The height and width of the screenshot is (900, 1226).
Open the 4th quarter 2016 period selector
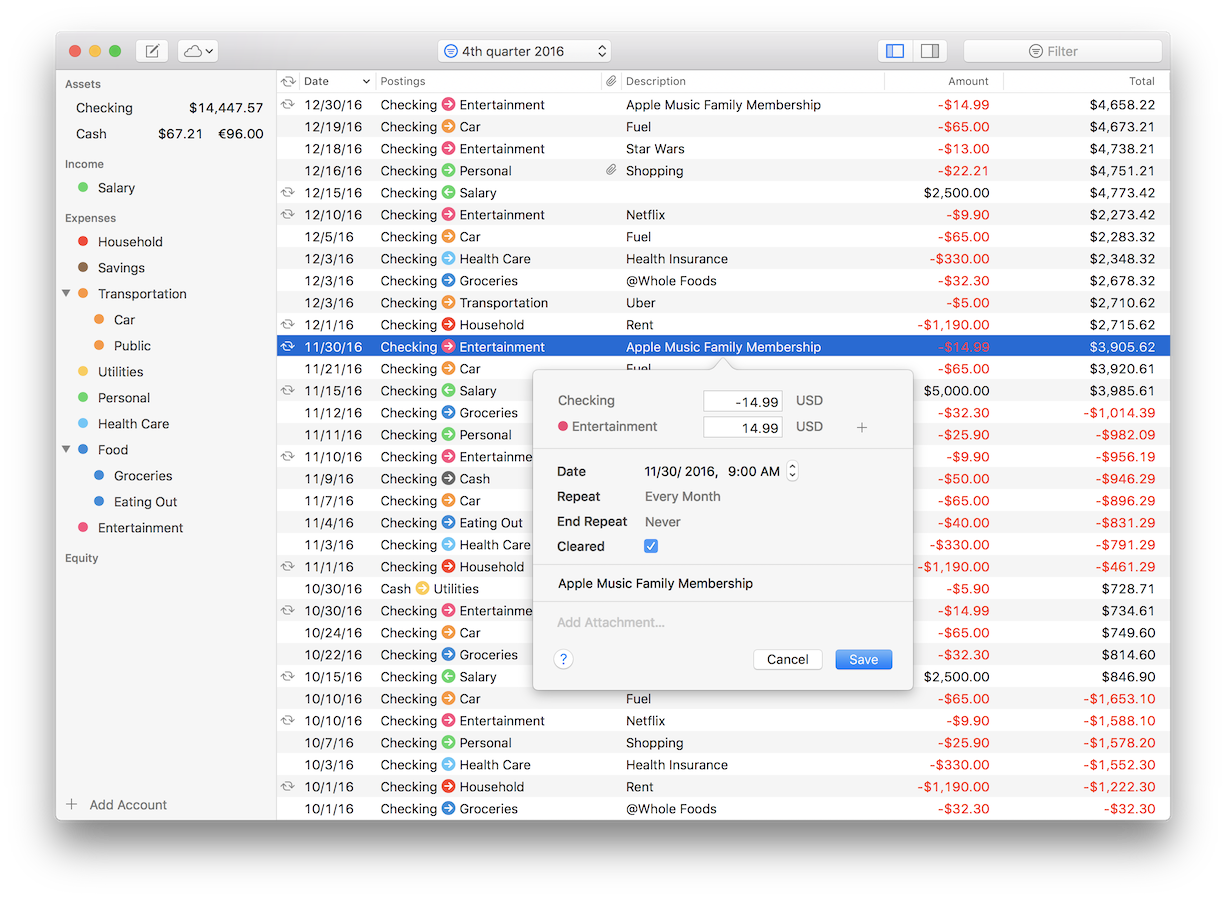pyautogui.click(x=524, y=51)
